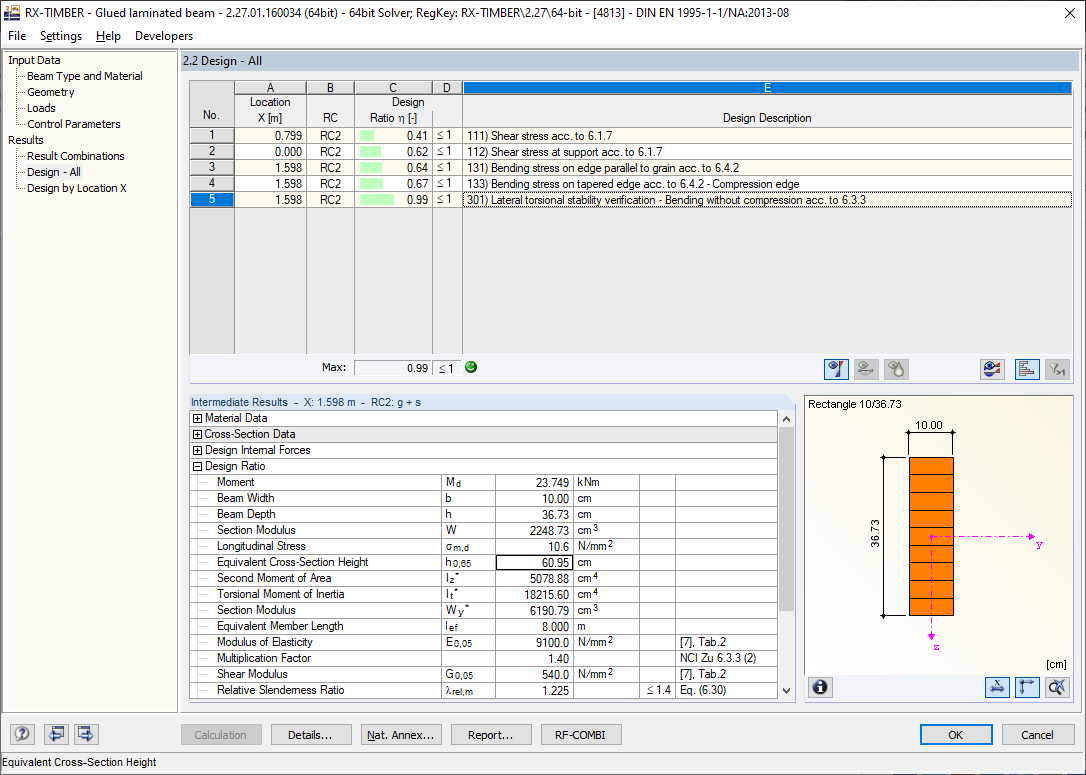1086x775 pixels.
Task: Click the Report... button
Action: point(490,735)
